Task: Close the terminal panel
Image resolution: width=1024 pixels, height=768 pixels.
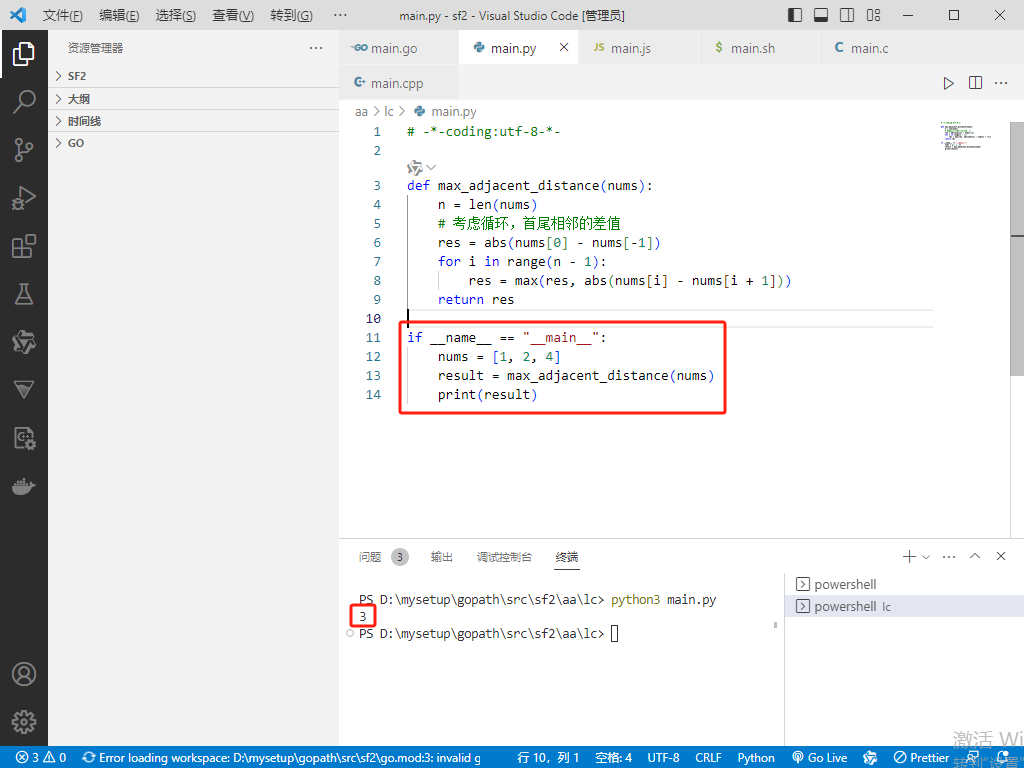Action: click(x=1000, y=556)
